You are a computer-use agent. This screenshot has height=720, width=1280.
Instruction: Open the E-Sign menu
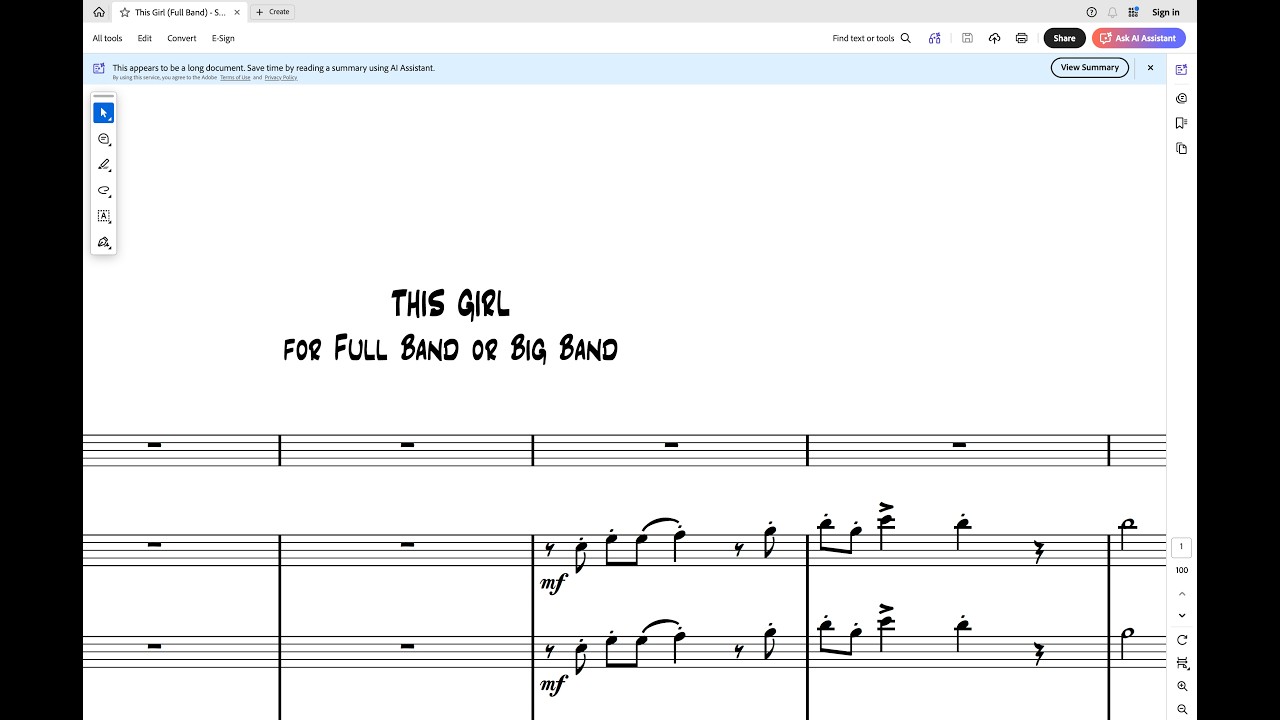[223, 38]
